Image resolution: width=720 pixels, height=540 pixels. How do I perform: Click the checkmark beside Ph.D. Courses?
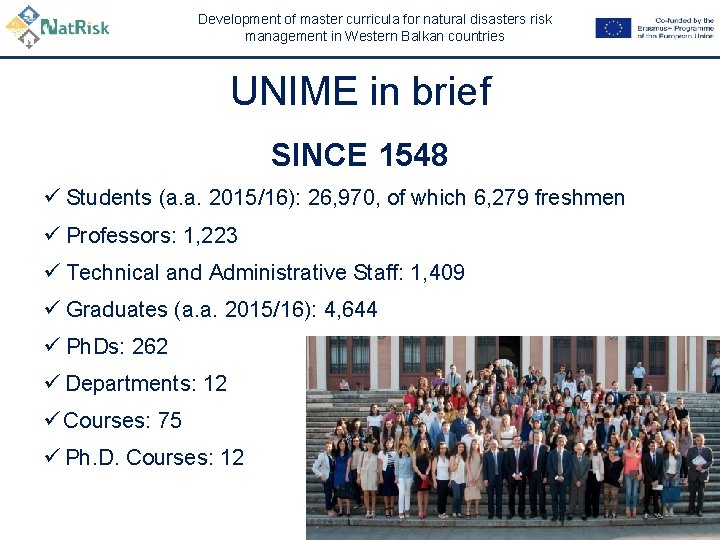tap(52, 455)
